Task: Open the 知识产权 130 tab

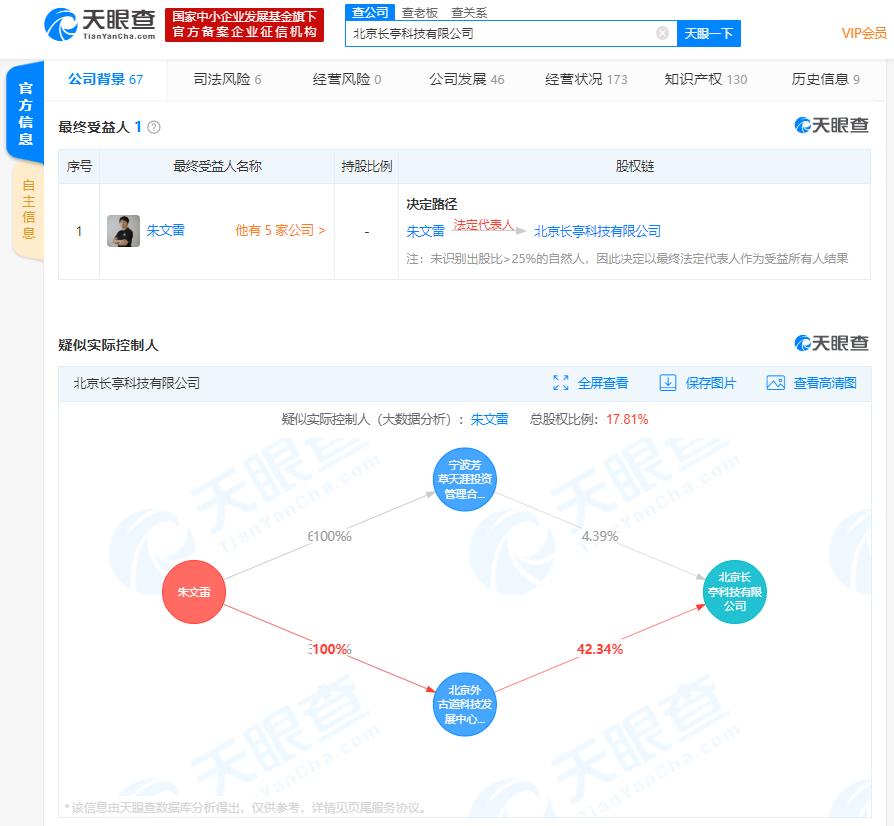Action: (706, 79)
